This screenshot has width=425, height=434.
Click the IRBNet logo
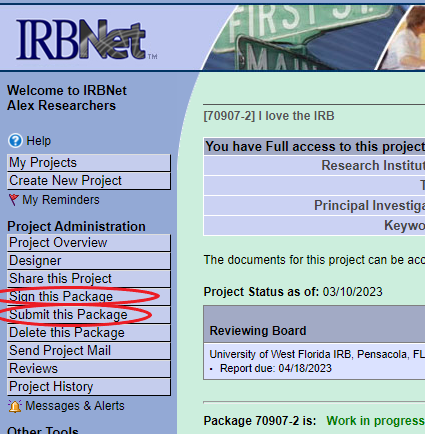(x=86, y=40)
